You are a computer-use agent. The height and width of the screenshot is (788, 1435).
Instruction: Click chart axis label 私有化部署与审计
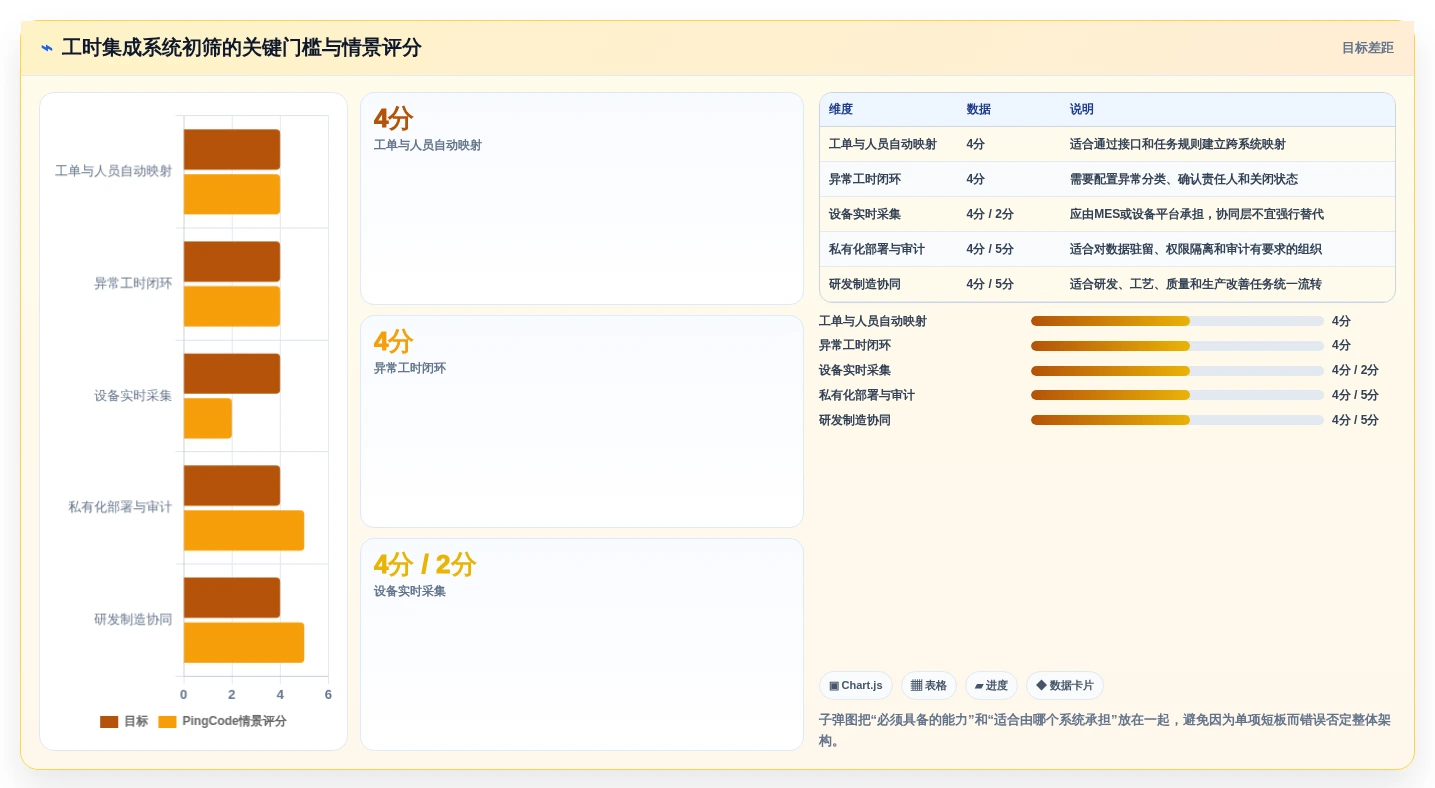[120, 508]
